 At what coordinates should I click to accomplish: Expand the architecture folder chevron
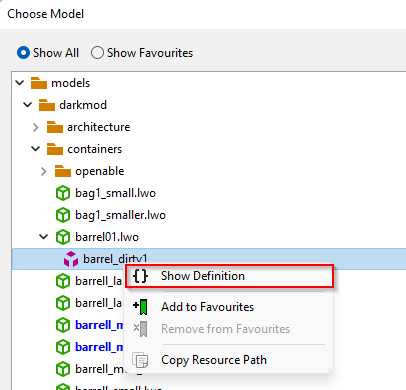click(36, 127)
